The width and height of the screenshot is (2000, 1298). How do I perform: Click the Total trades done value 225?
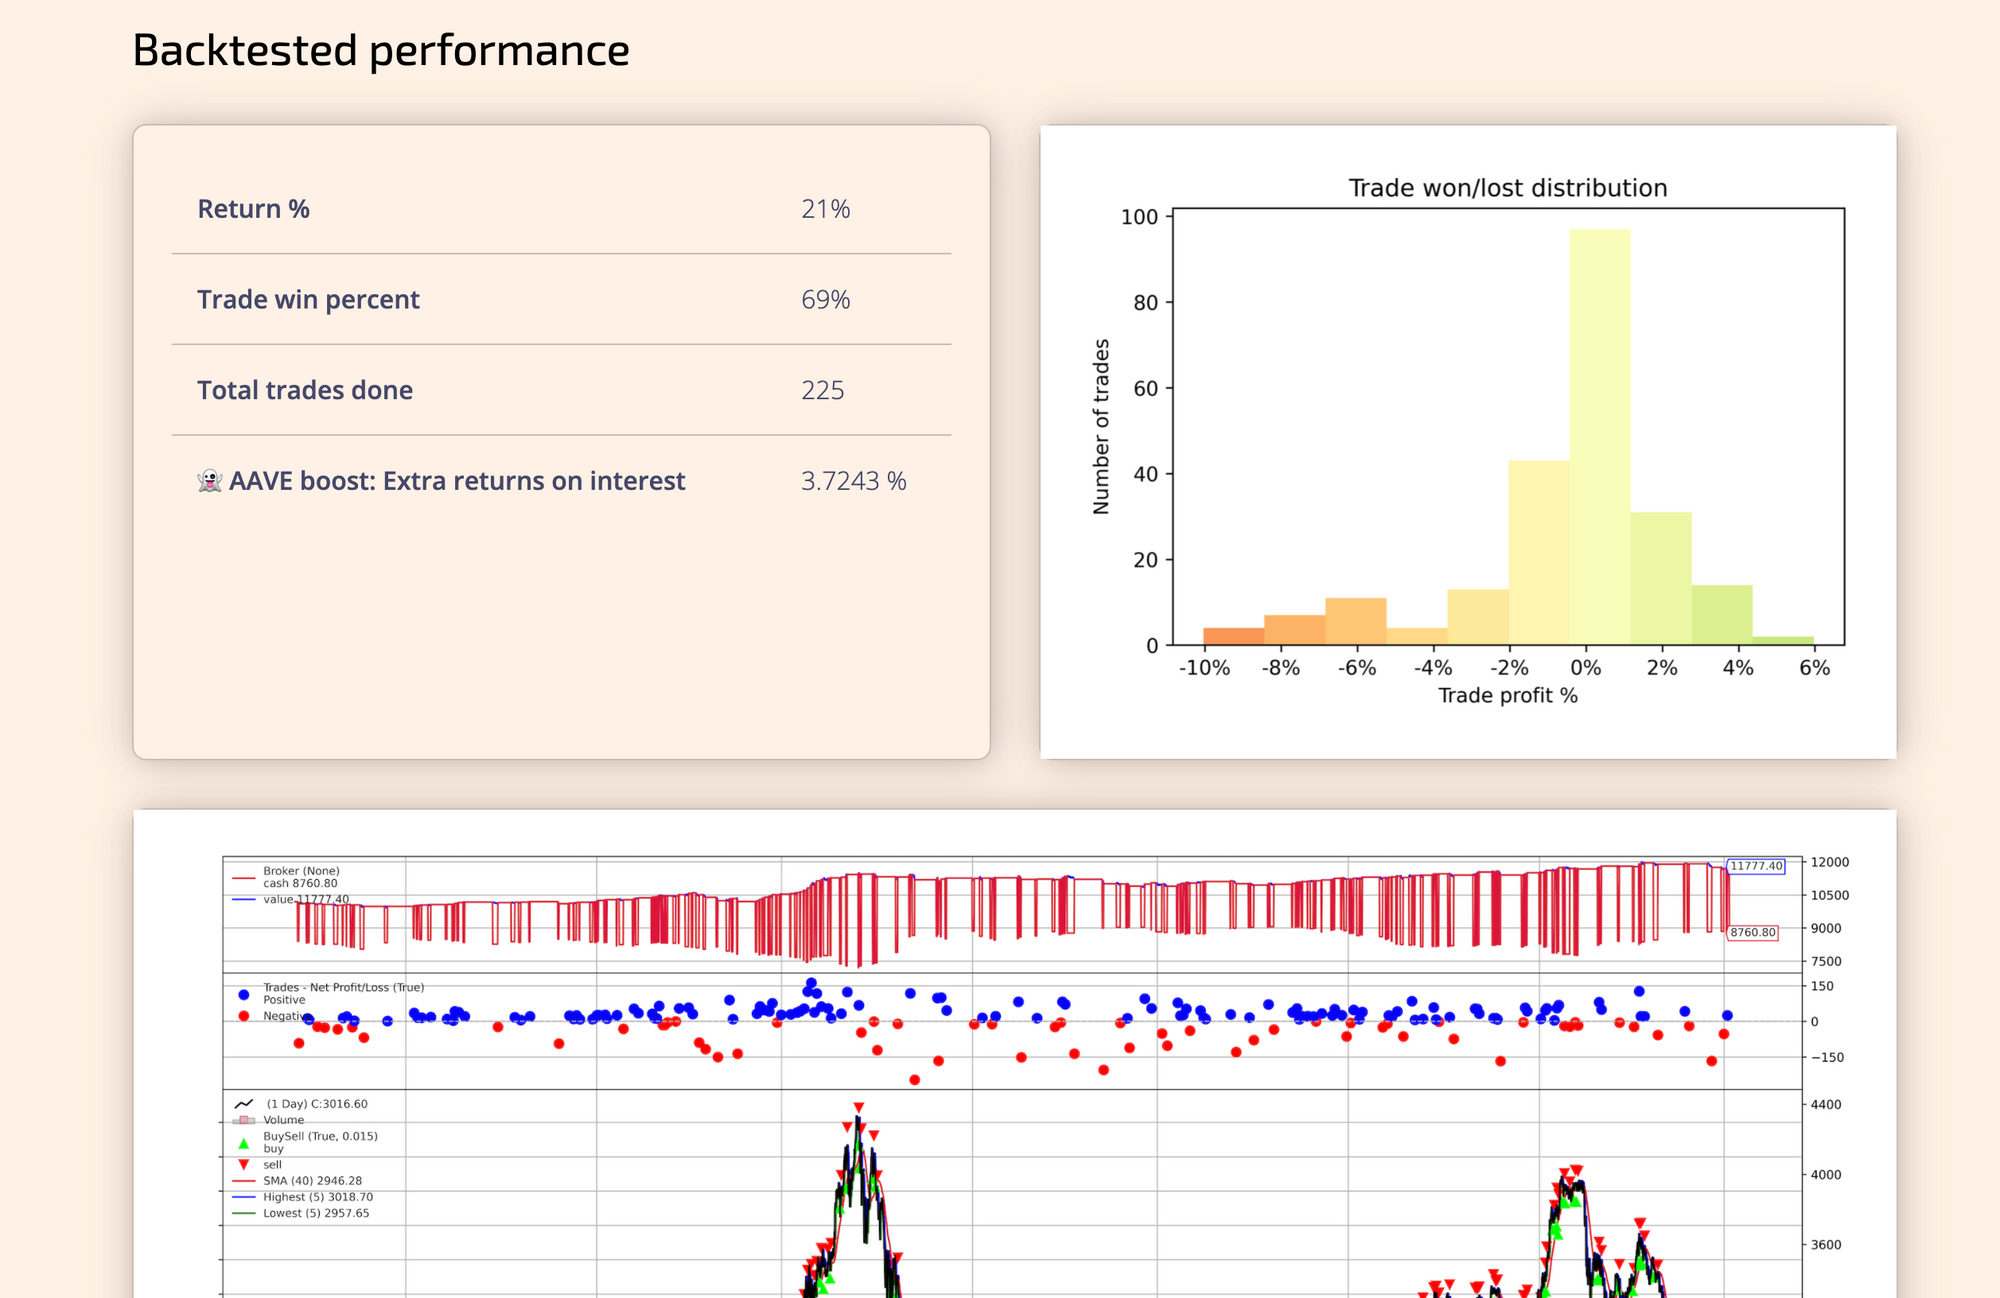tap(822, 390)
